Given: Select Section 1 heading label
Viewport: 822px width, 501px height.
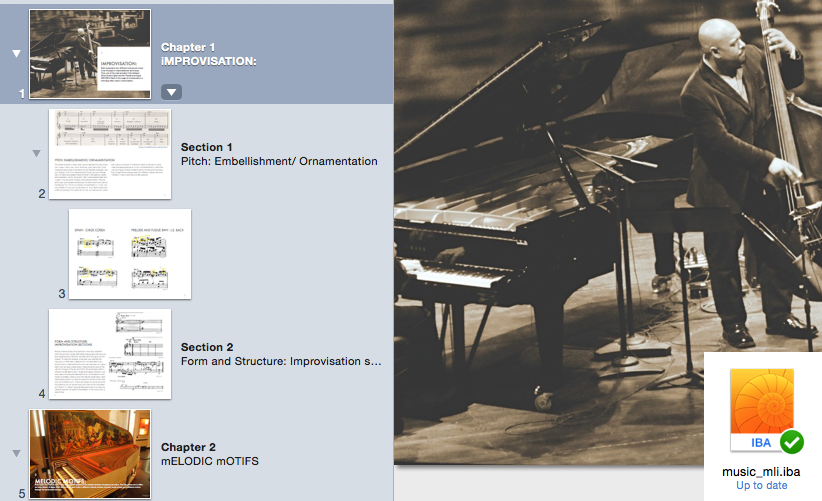Looking at the screenshot, I should [x=207, y=147].
